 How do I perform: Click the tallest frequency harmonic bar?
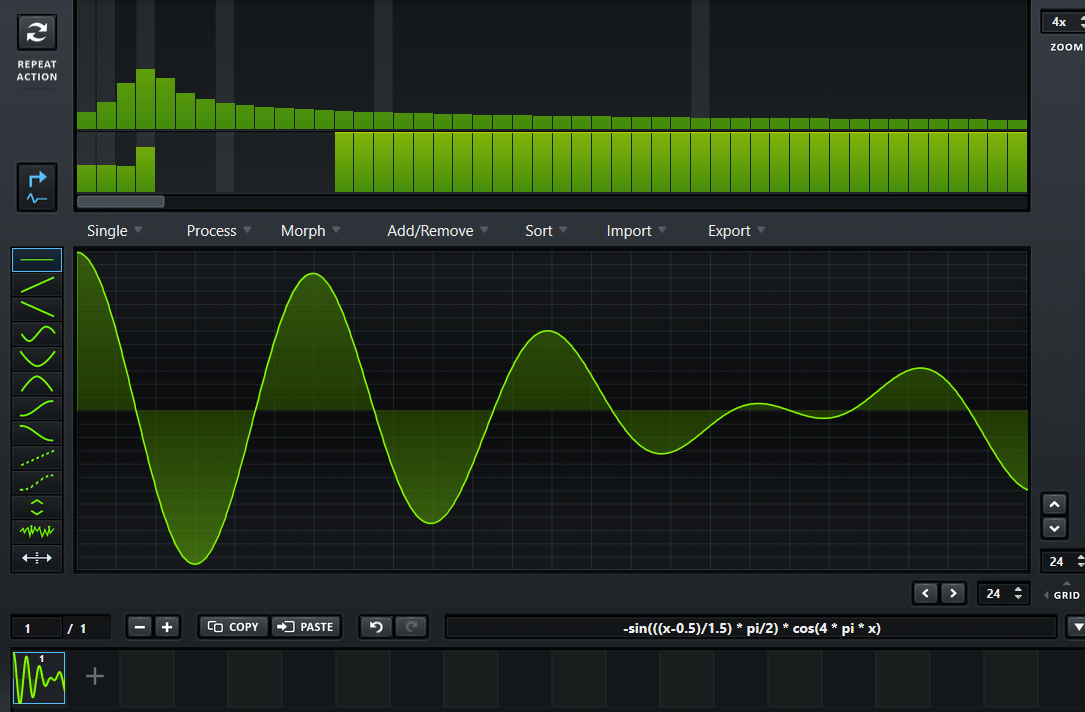(145, 99)
